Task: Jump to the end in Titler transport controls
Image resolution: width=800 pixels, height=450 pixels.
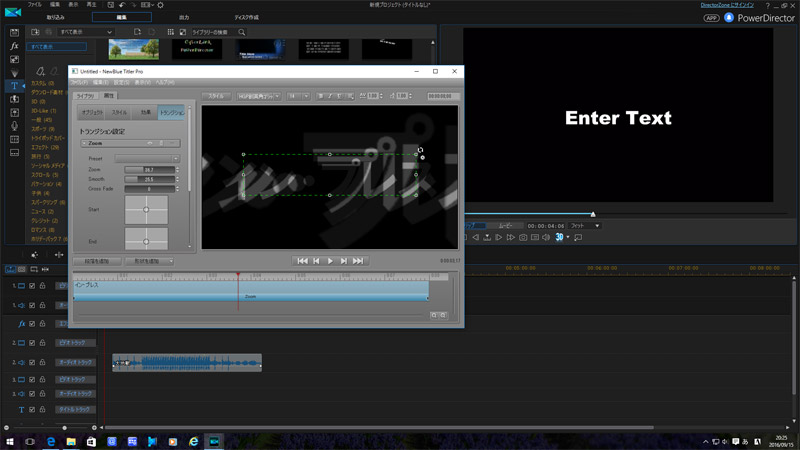Action: [x=358, y=260]
